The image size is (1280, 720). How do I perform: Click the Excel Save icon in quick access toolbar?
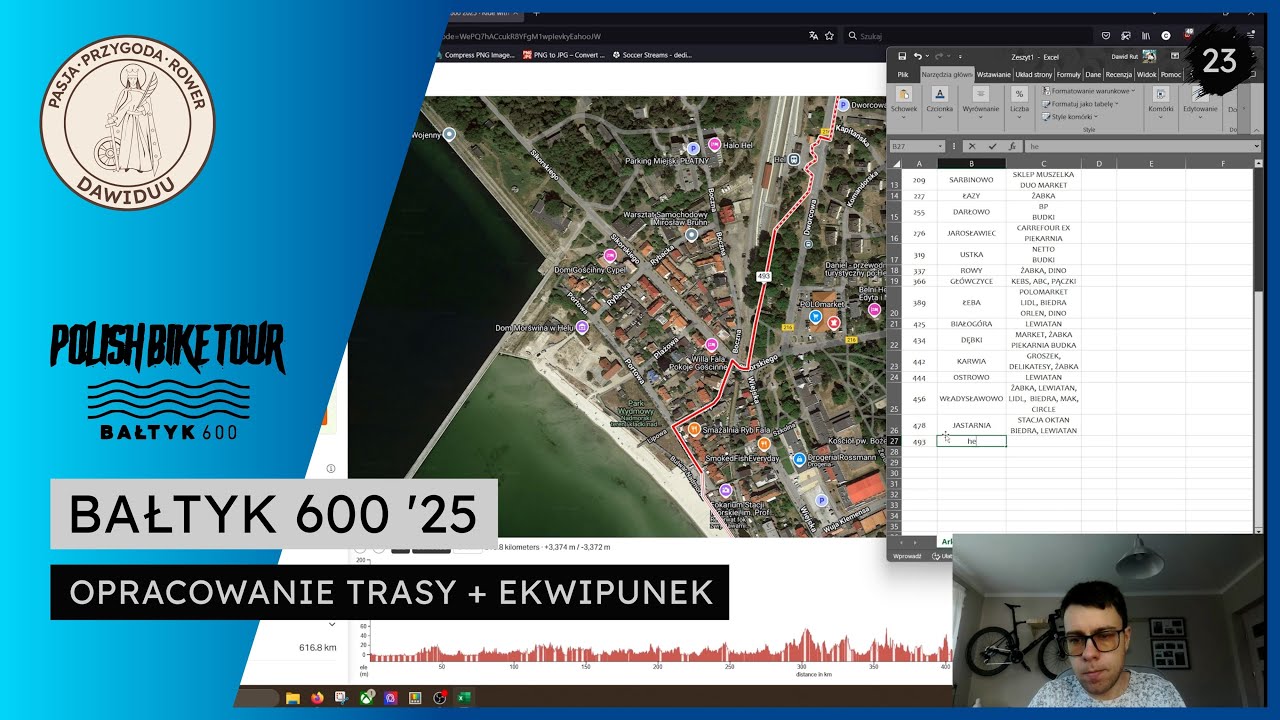[x=902, y=56]
